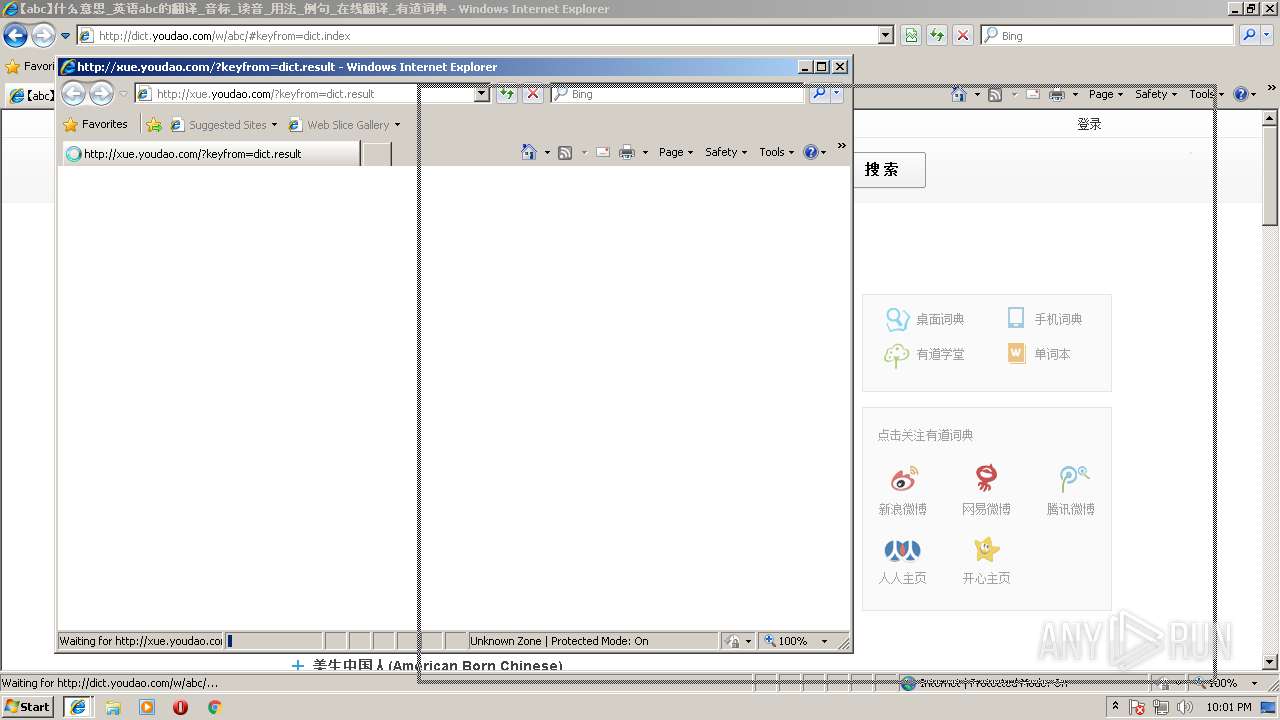Stop loading the dict.youdao page
1280x720 pixels.
[x=963, y=36]
